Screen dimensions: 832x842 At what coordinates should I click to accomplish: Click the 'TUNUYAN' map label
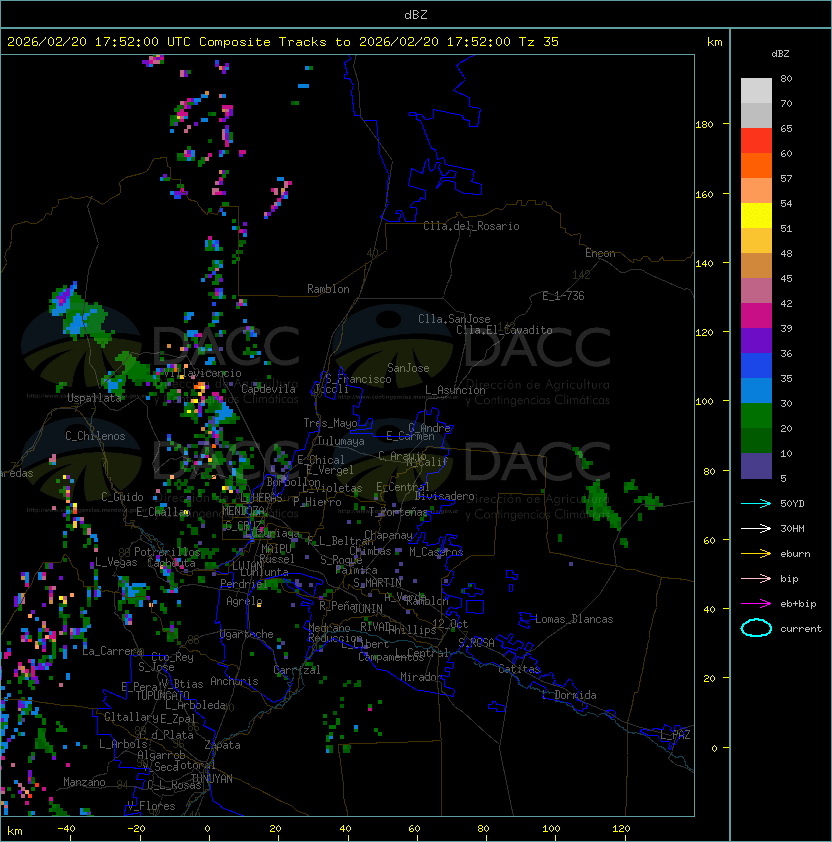pos(212,779)
